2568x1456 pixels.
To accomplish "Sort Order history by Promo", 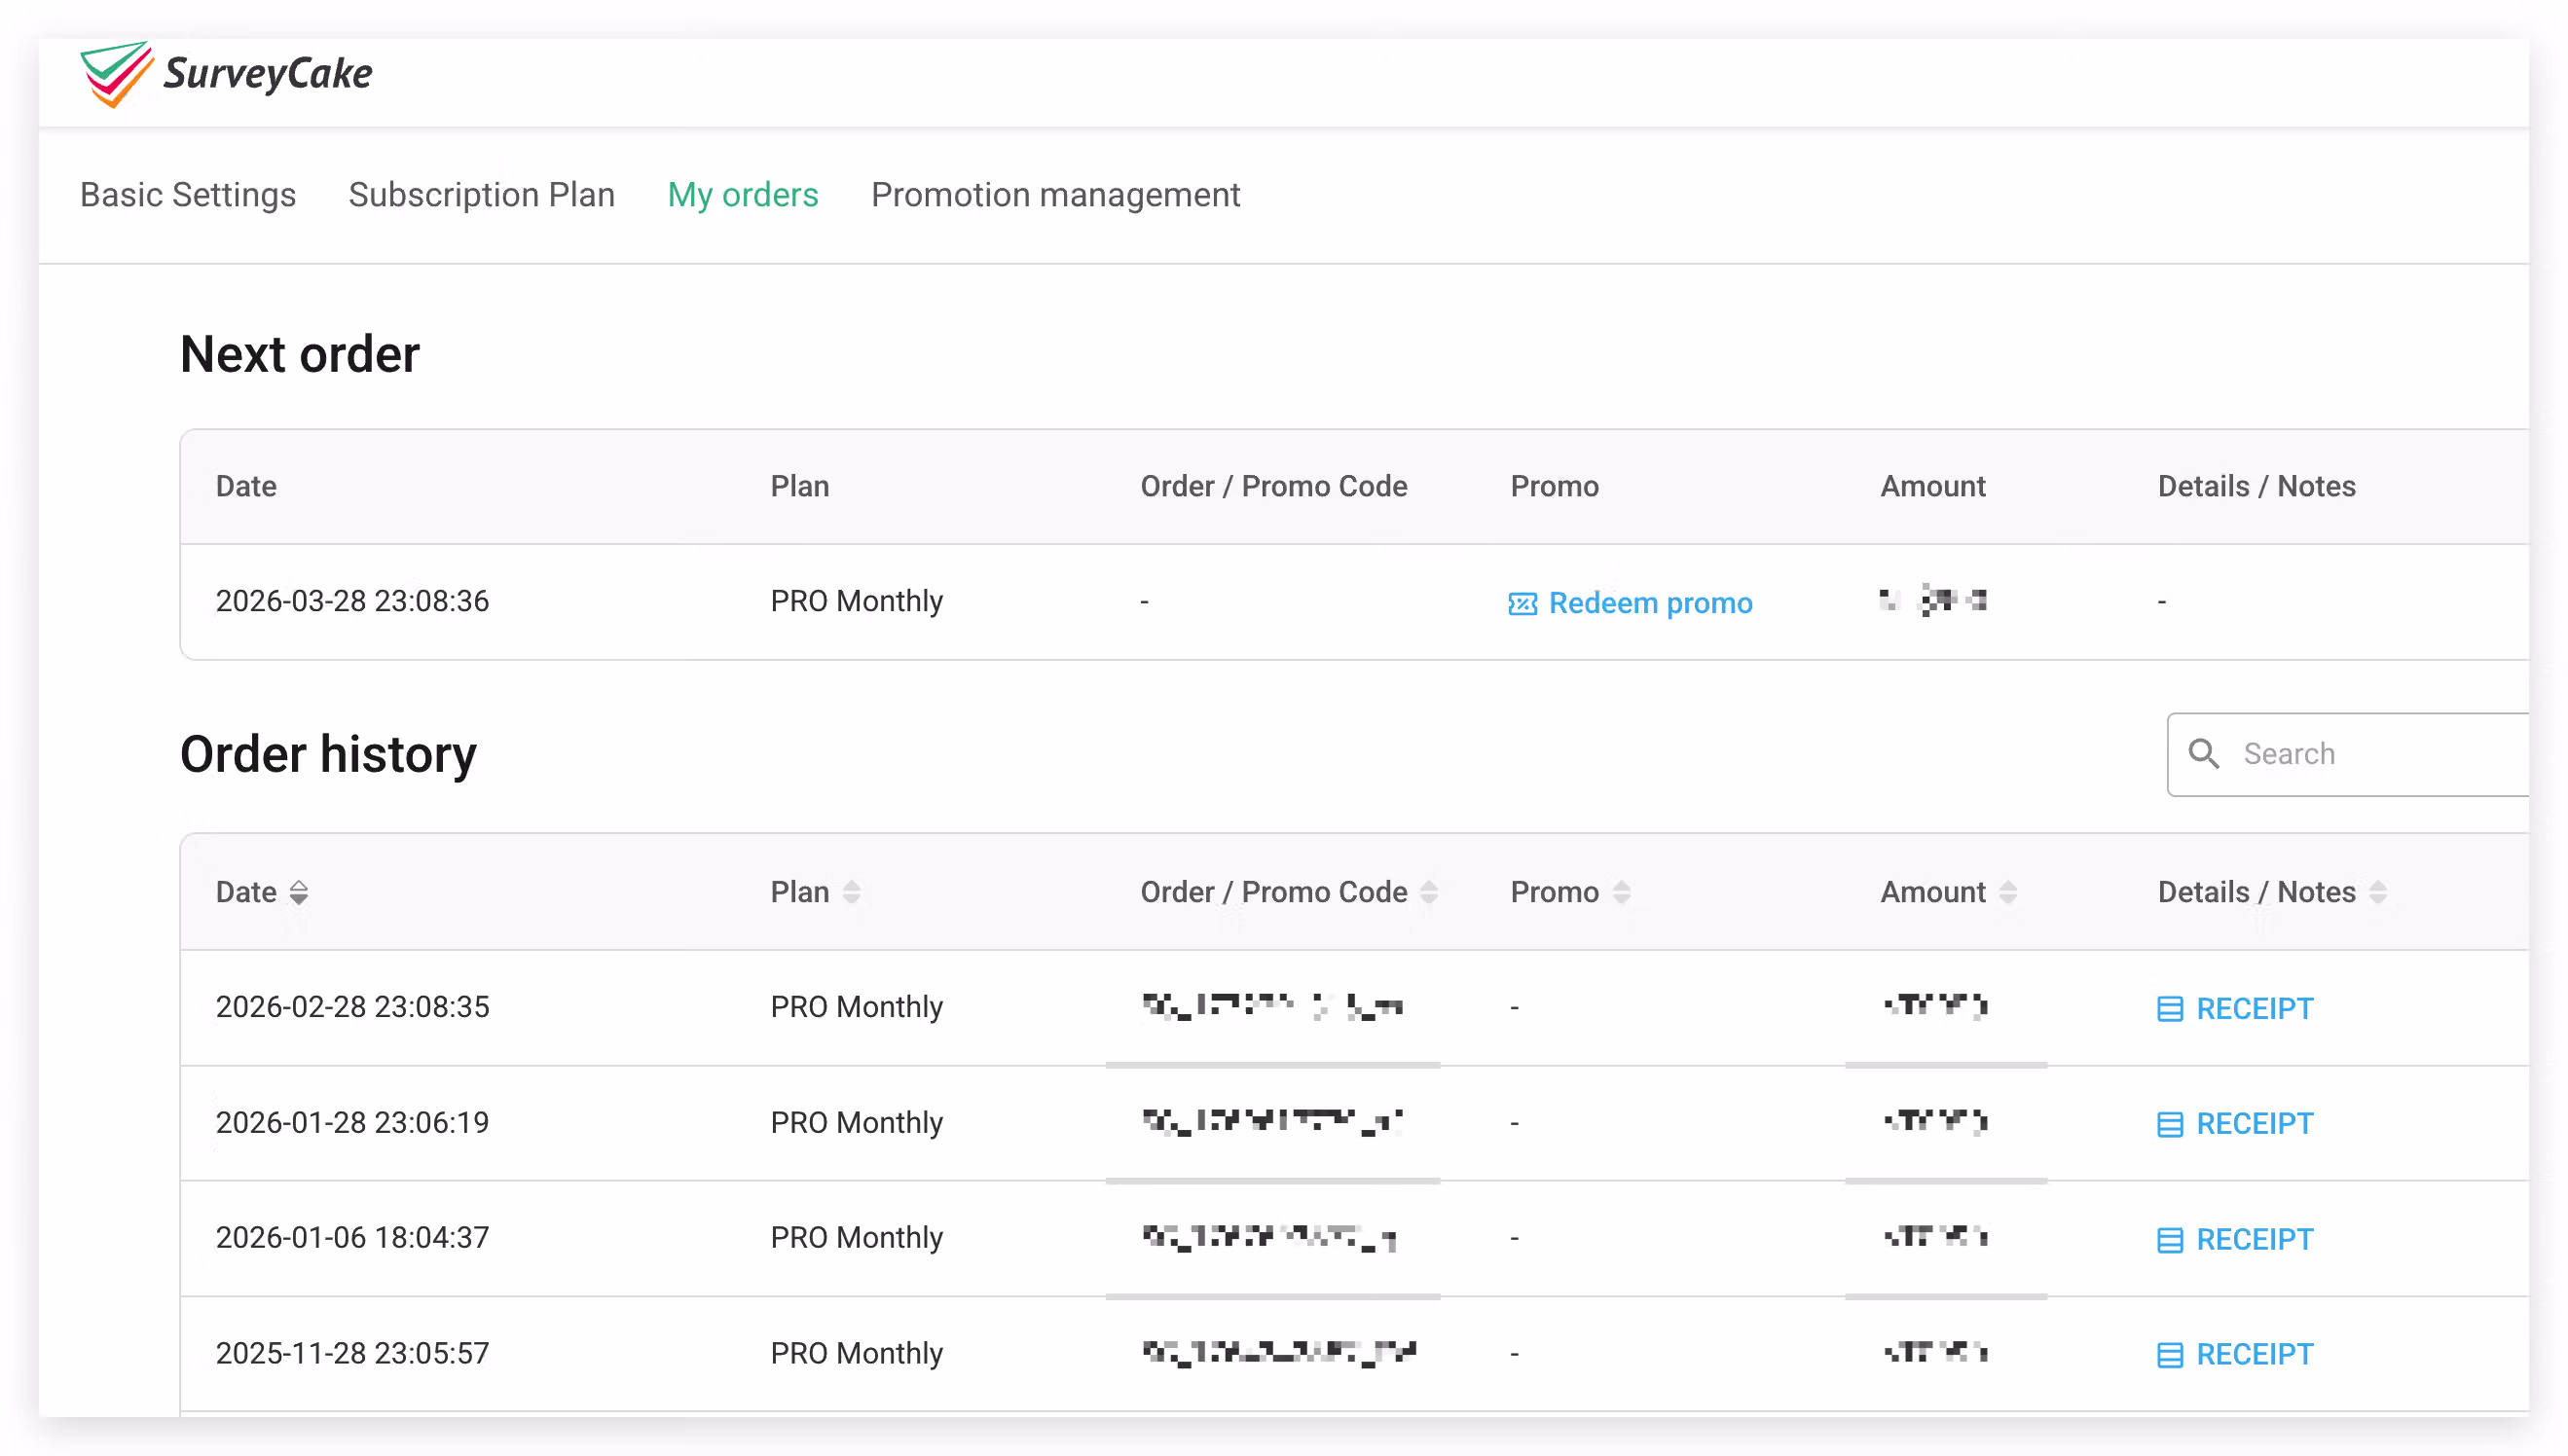I will coord(1621,892).
